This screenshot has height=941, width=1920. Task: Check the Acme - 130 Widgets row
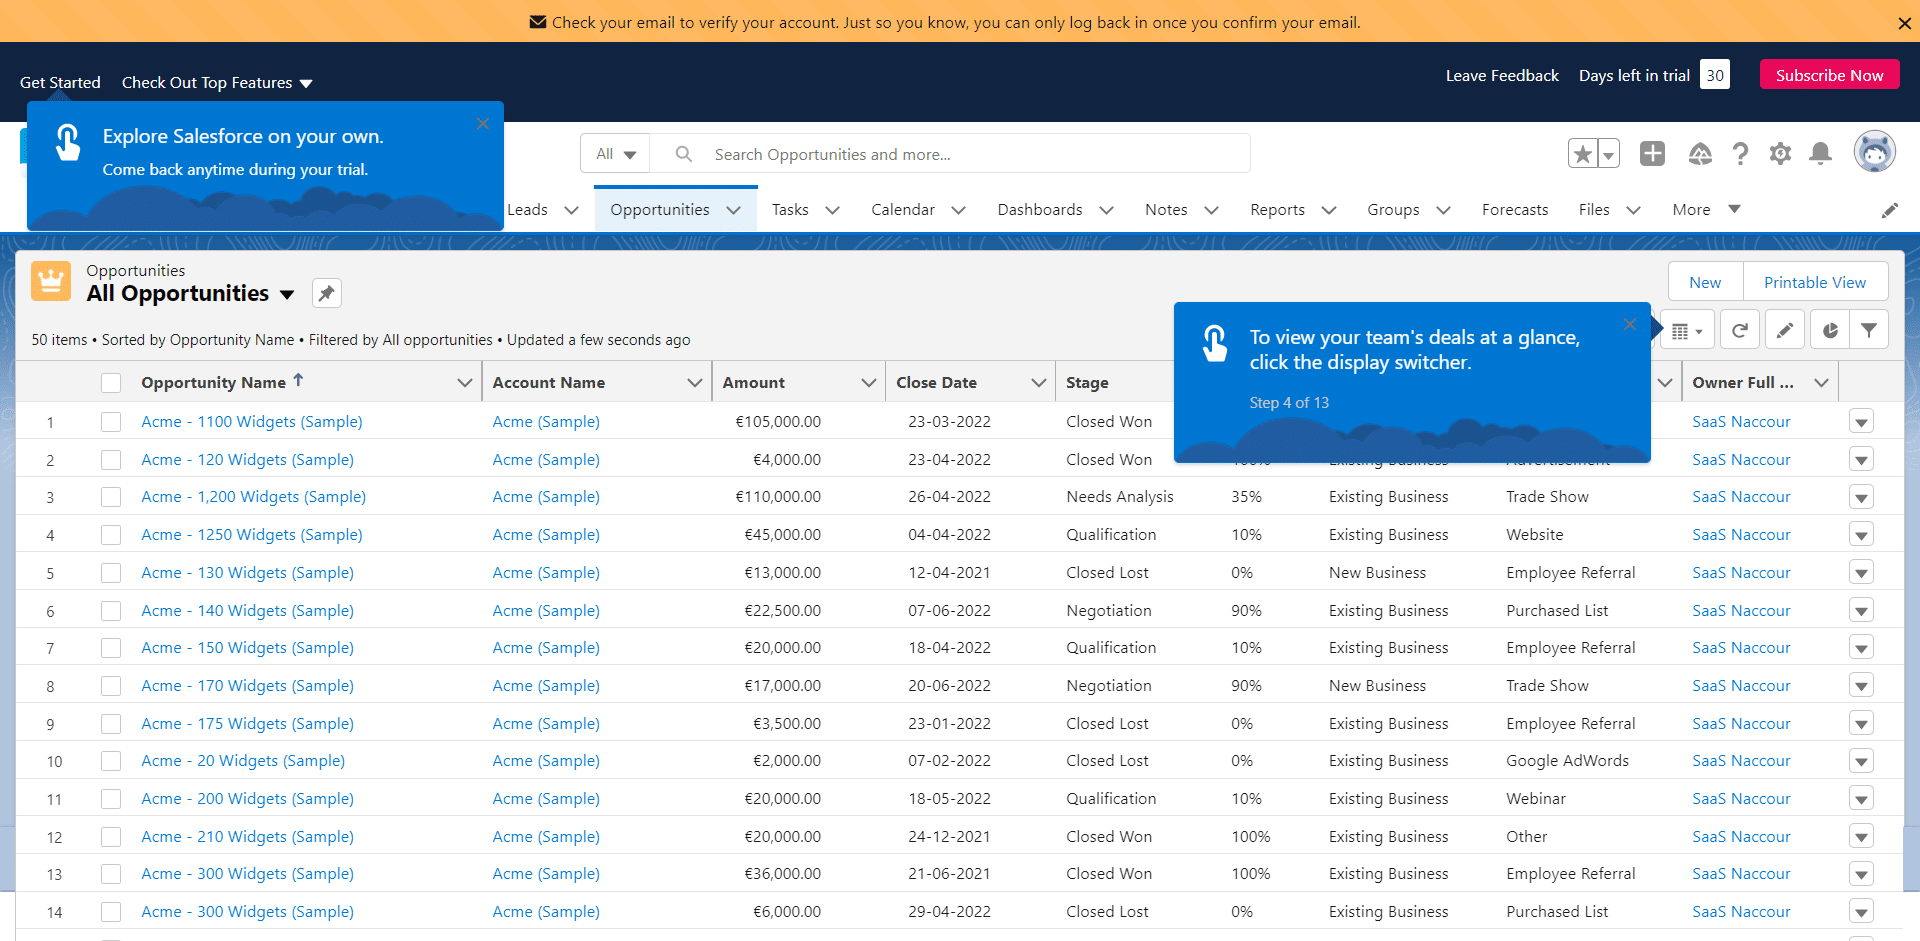(111, 573)
